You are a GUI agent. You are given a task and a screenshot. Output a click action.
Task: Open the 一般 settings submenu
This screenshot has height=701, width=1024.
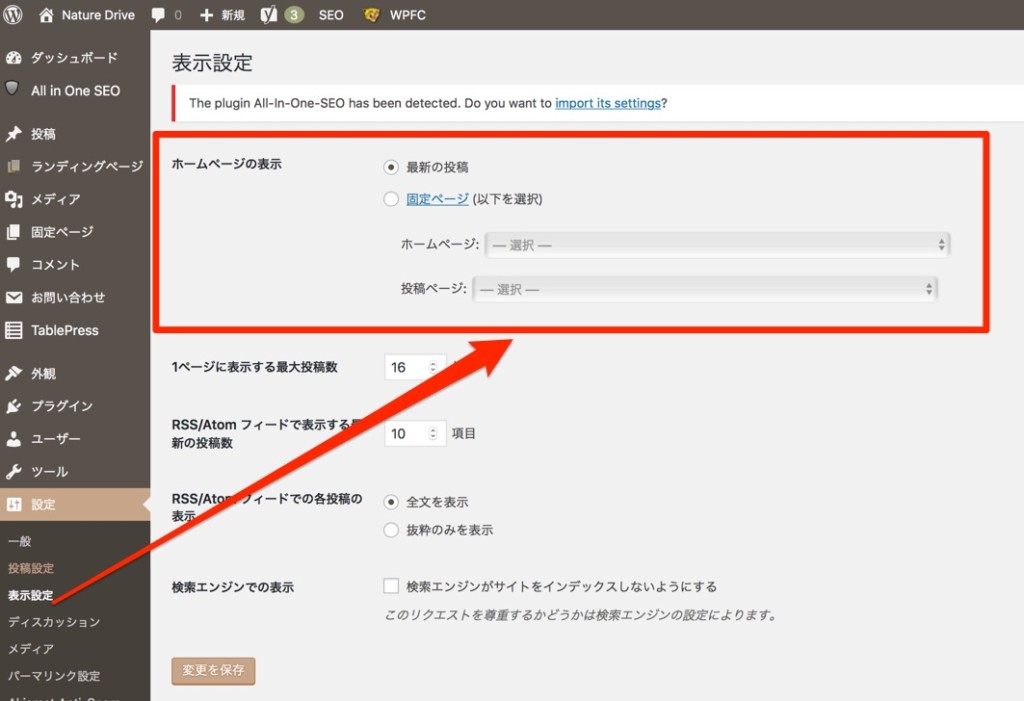point(20,541)
